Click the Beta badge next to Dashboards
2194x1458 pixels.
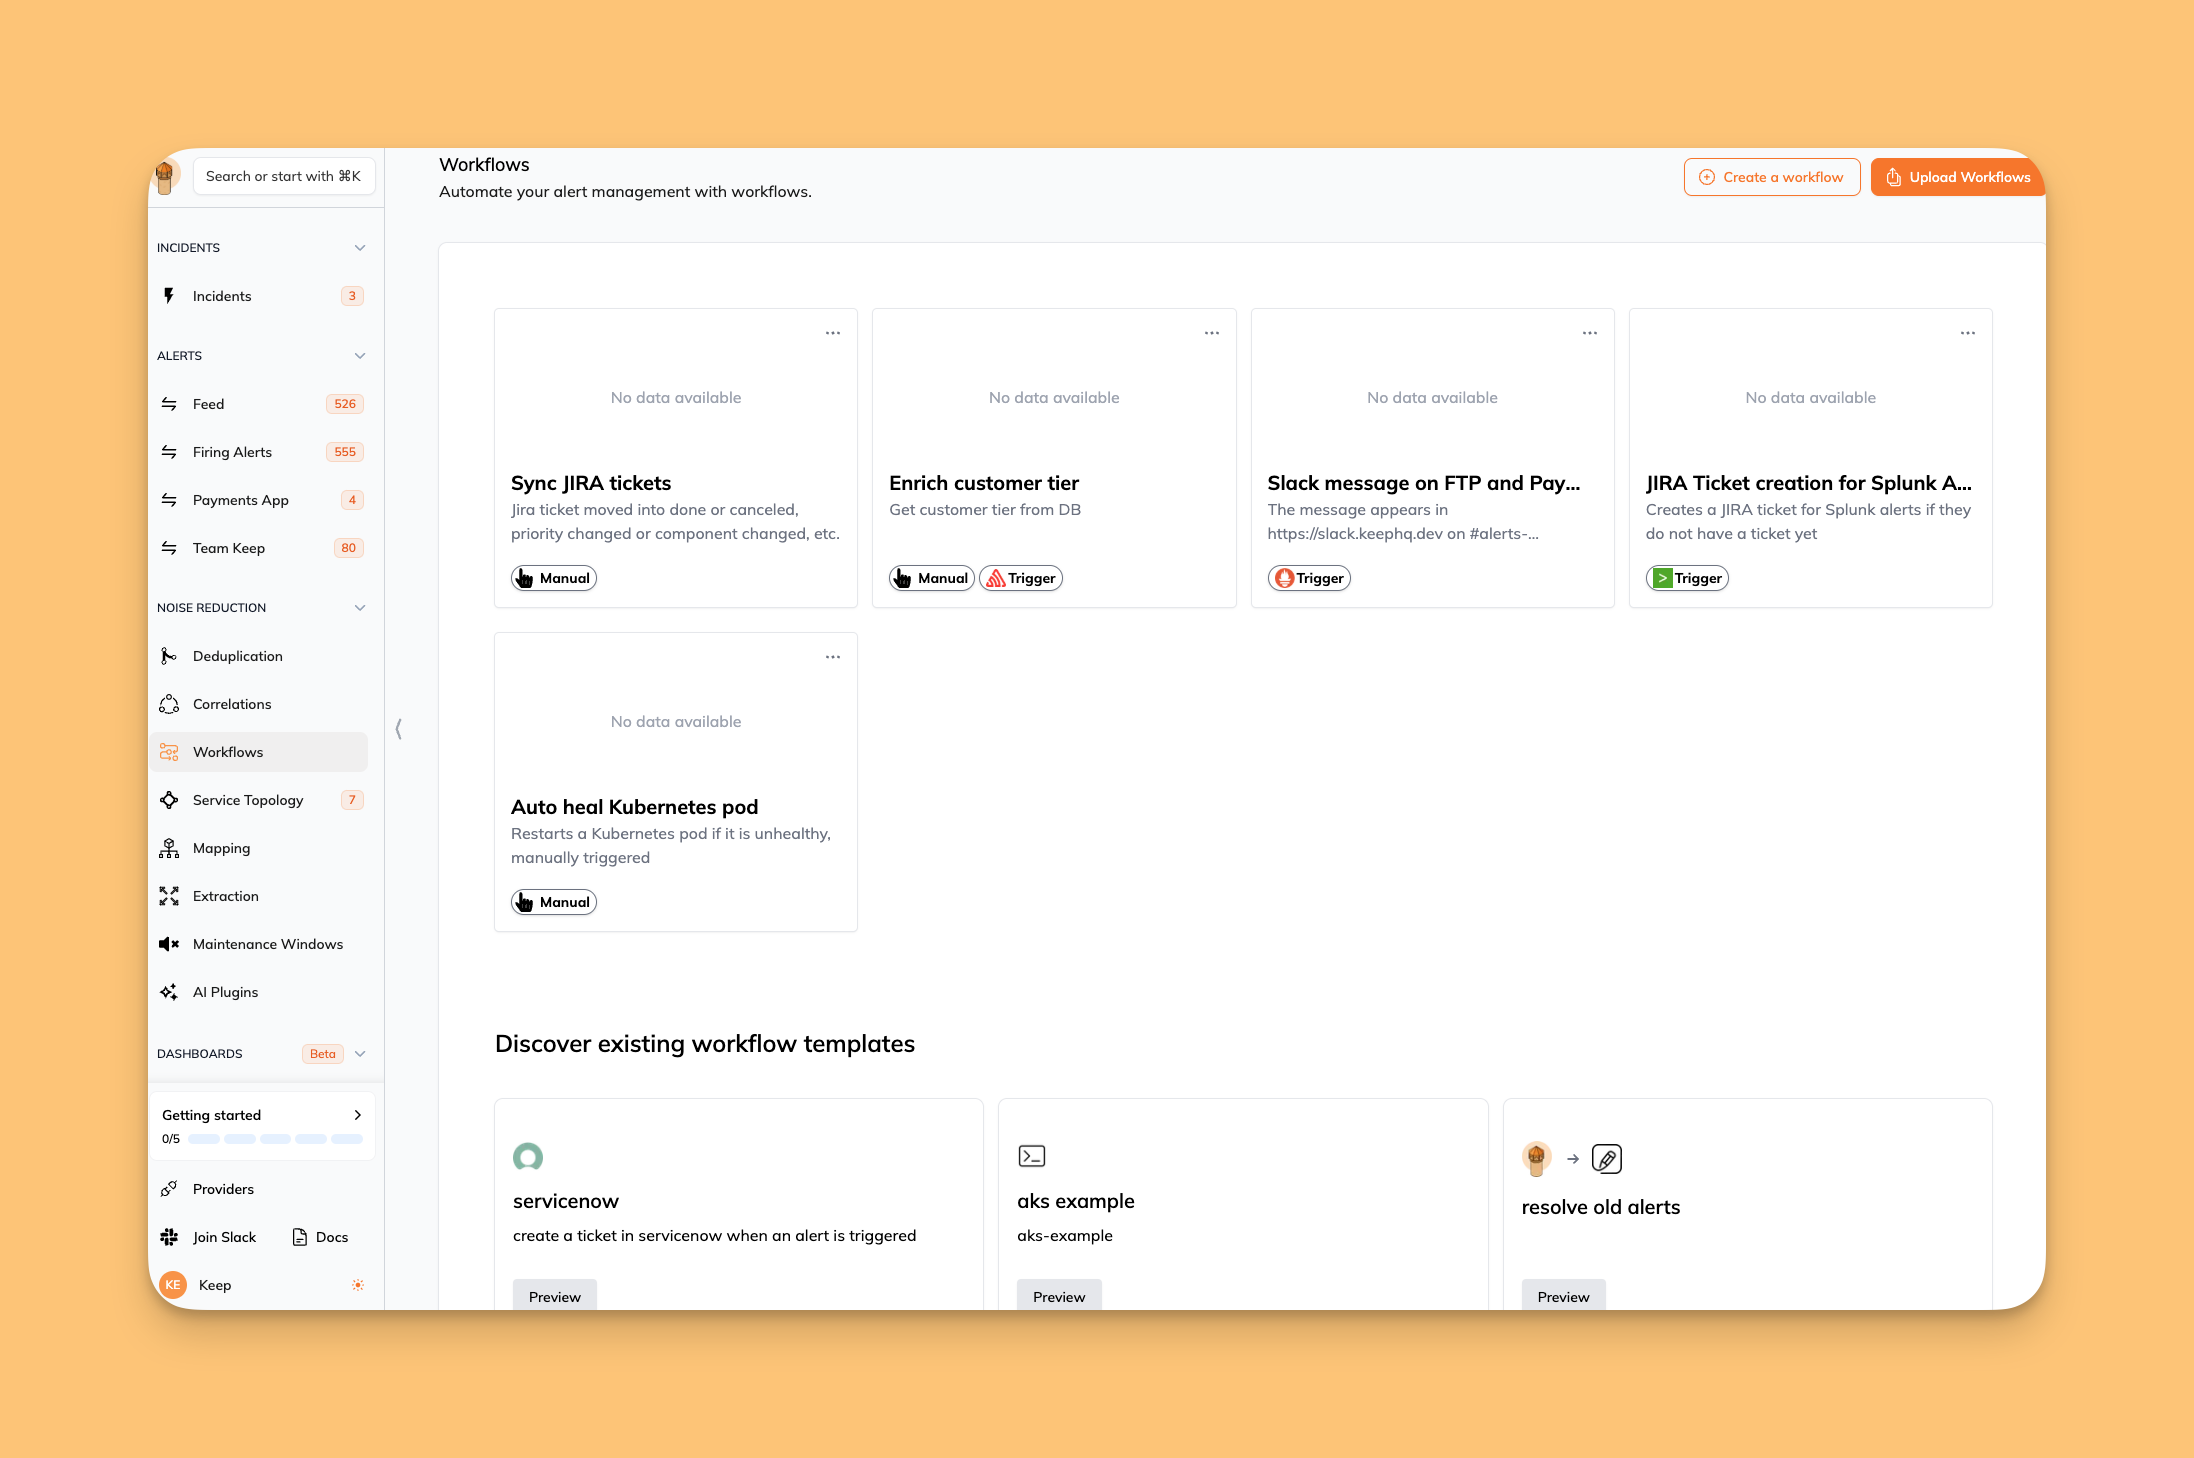[323, 1054]
